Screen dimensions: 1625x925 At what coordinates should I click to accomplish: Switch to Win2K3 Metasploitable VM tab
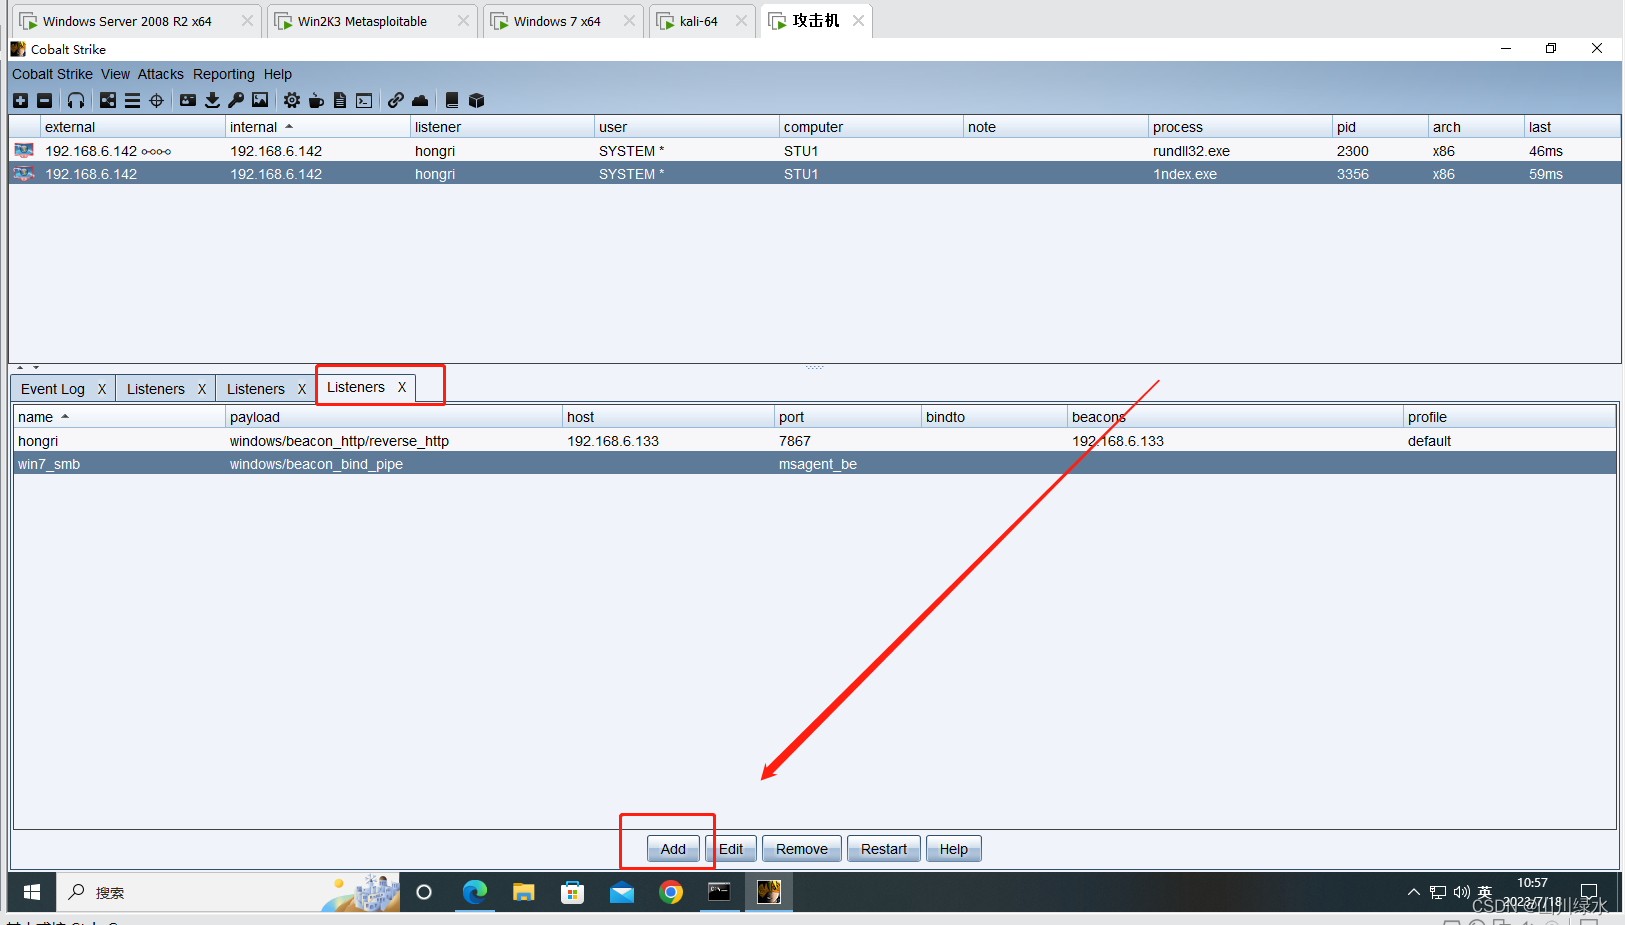click(362, 21)
